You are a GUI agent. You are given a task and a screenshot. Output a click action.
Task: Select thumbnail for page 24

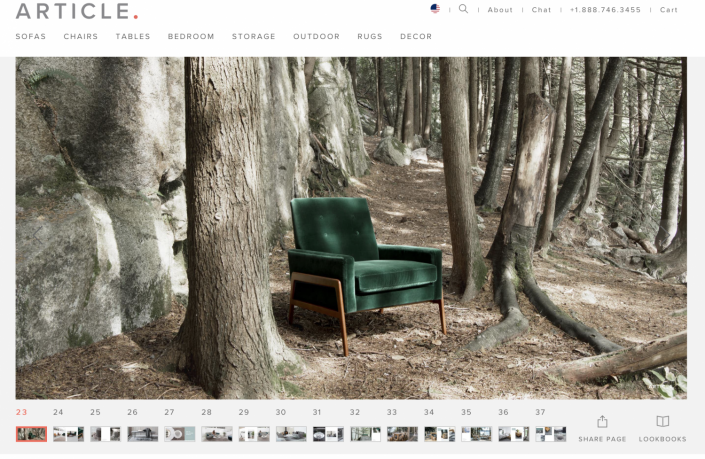[68, 434]
